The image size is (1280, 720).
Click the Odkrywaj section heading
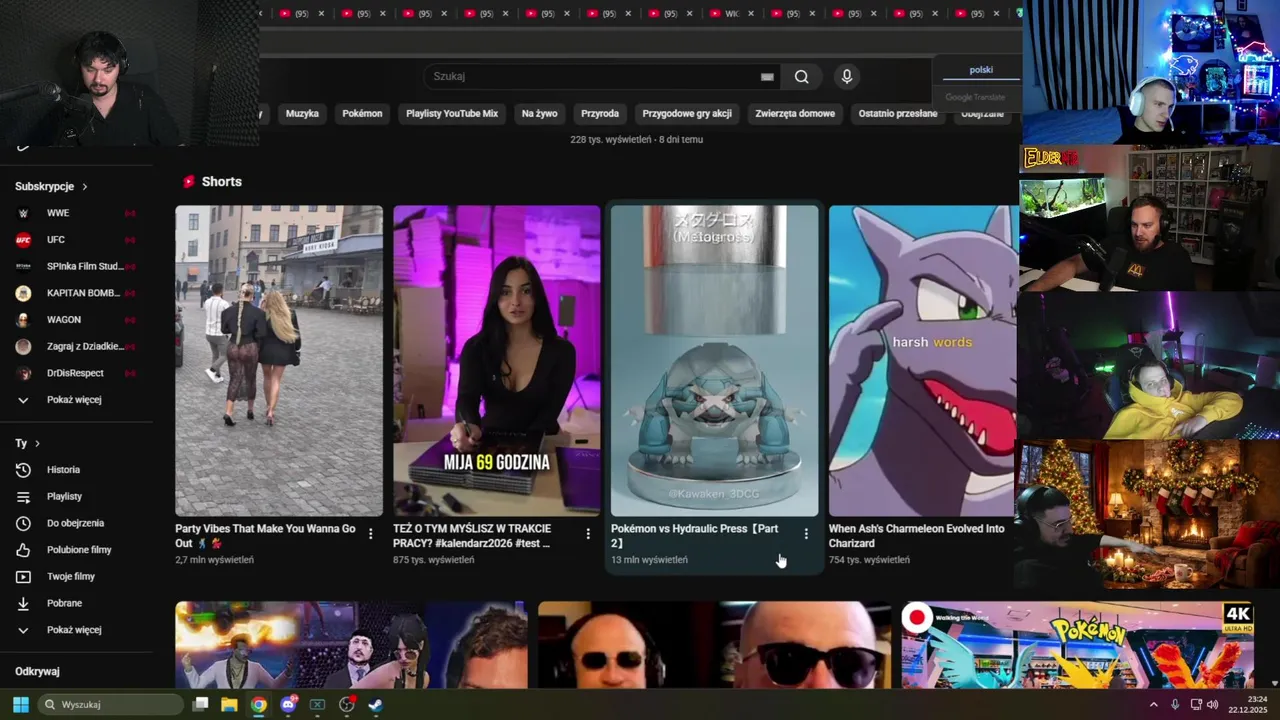37,672
